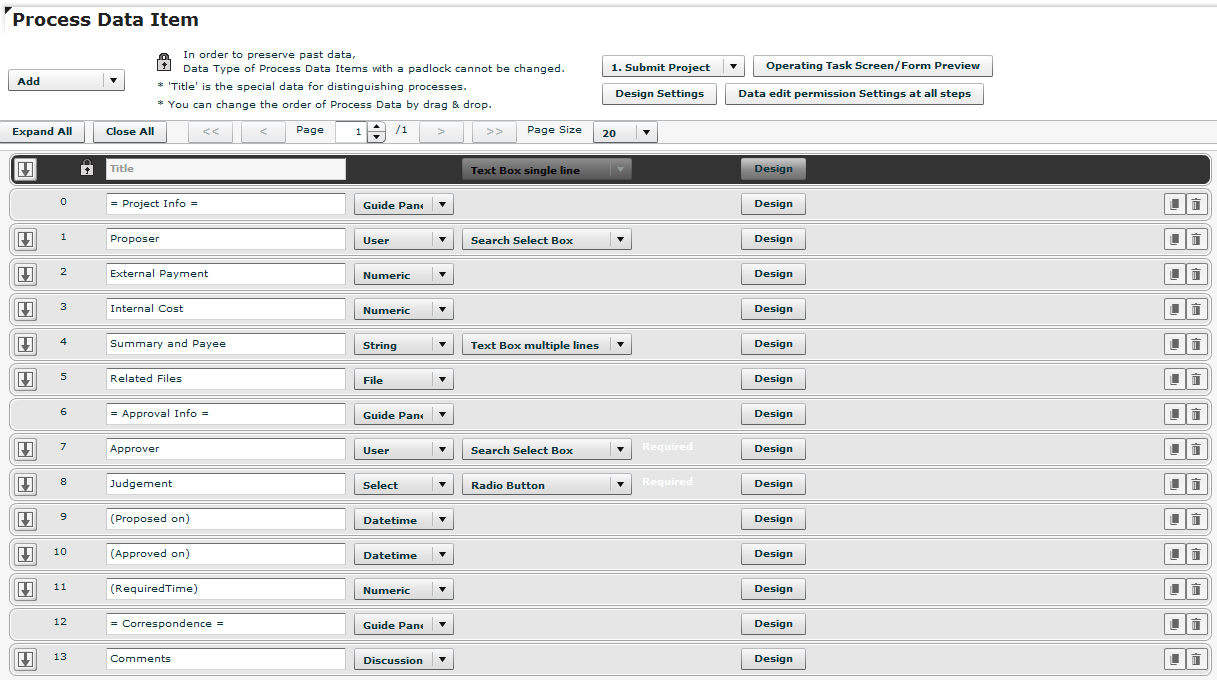Click the padlock icon beside the data note
The image size is (1217, 680).
click(163, 61)
